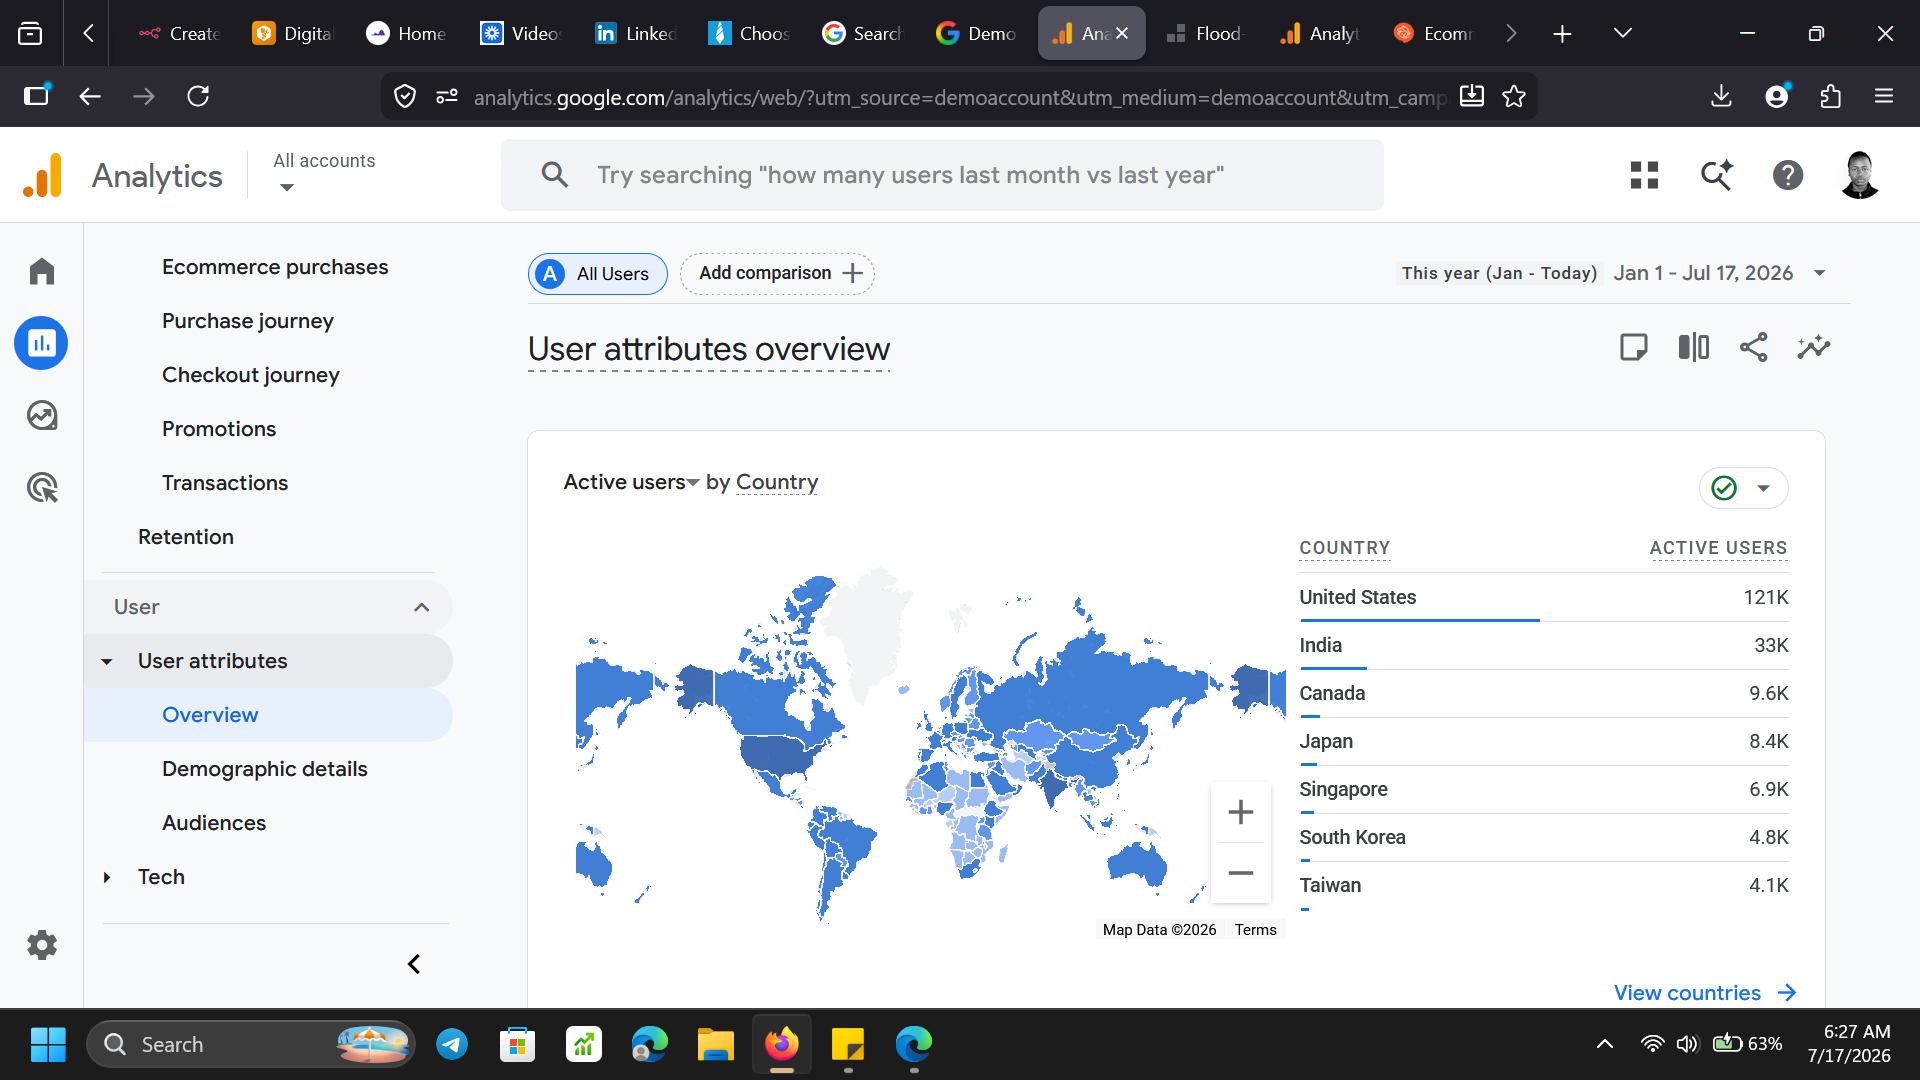Open the Transactions report

(225, 483)
